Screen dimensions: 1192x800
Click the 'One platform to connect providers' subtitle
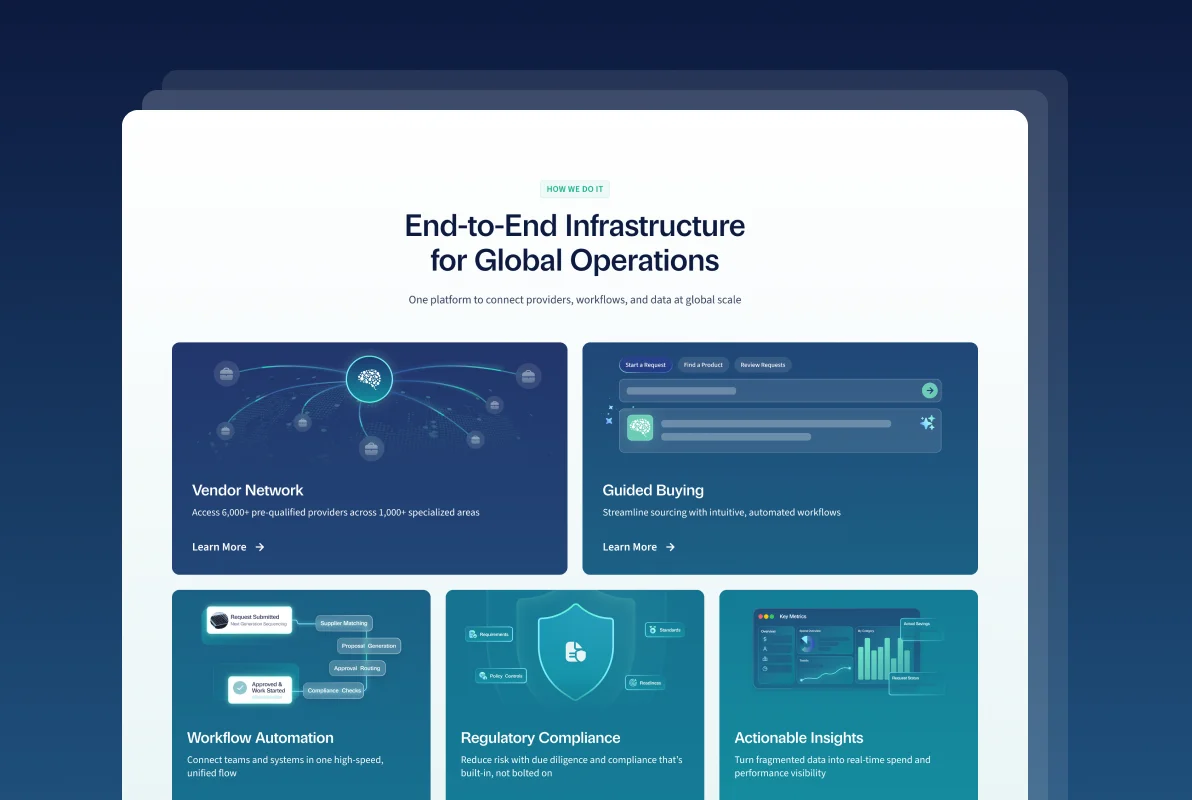coord(575,300)
